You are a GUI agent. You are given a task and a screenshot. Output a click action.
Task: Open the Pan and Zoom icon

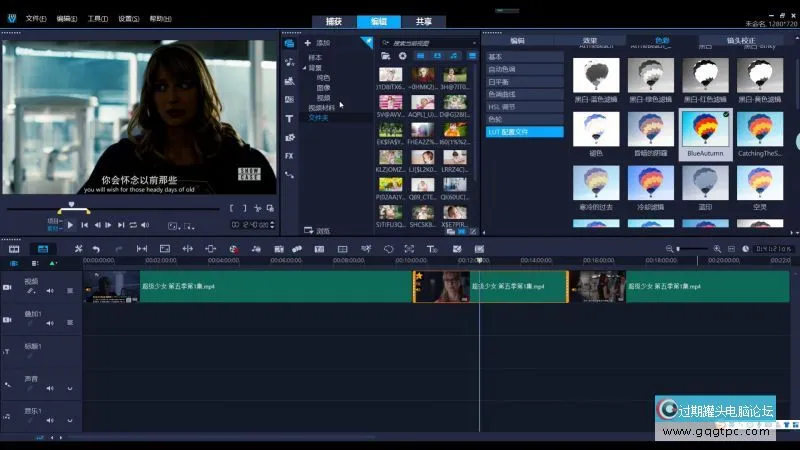tap(409, 249)
